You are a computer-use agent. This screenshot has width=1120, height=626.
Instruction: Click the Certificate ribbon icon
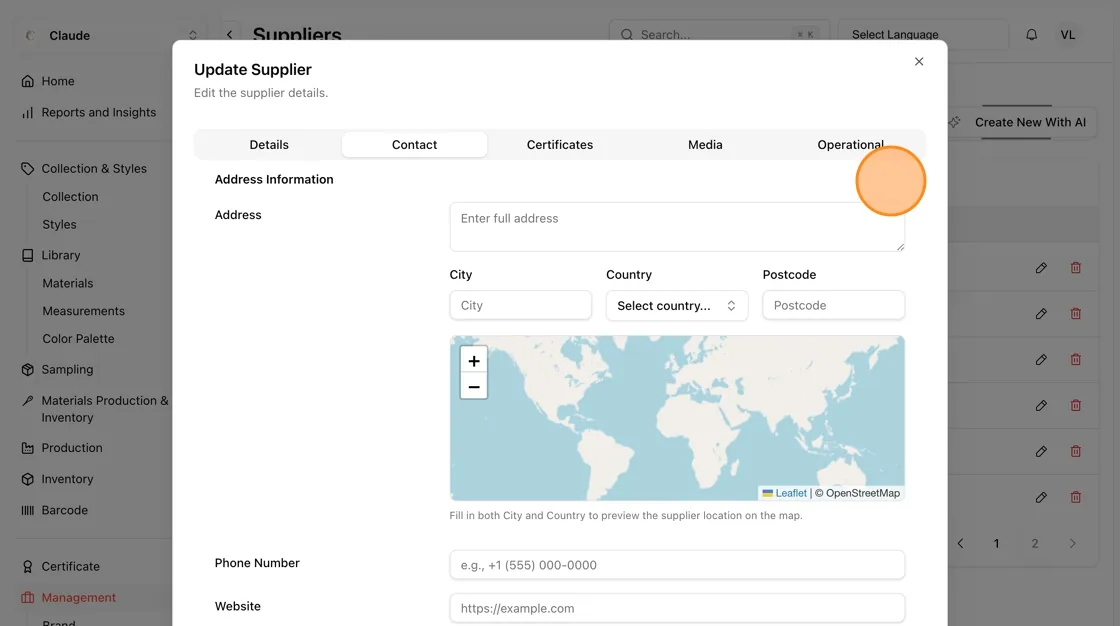pos(28,567)
